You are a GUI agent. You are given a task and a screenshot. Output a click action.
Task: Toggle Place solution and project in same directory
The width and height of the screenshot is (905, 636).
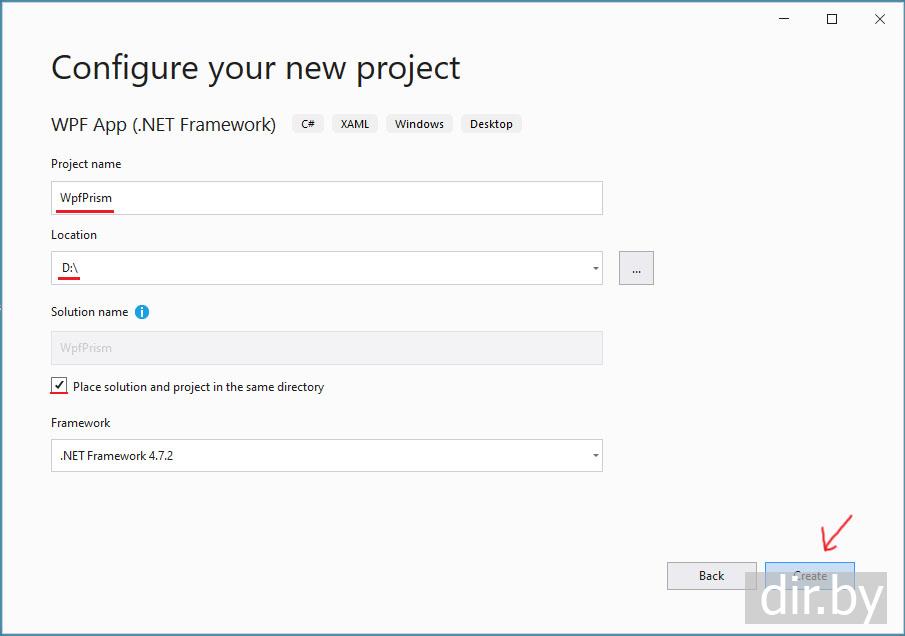pyautogui.click(x=60, y=386)
